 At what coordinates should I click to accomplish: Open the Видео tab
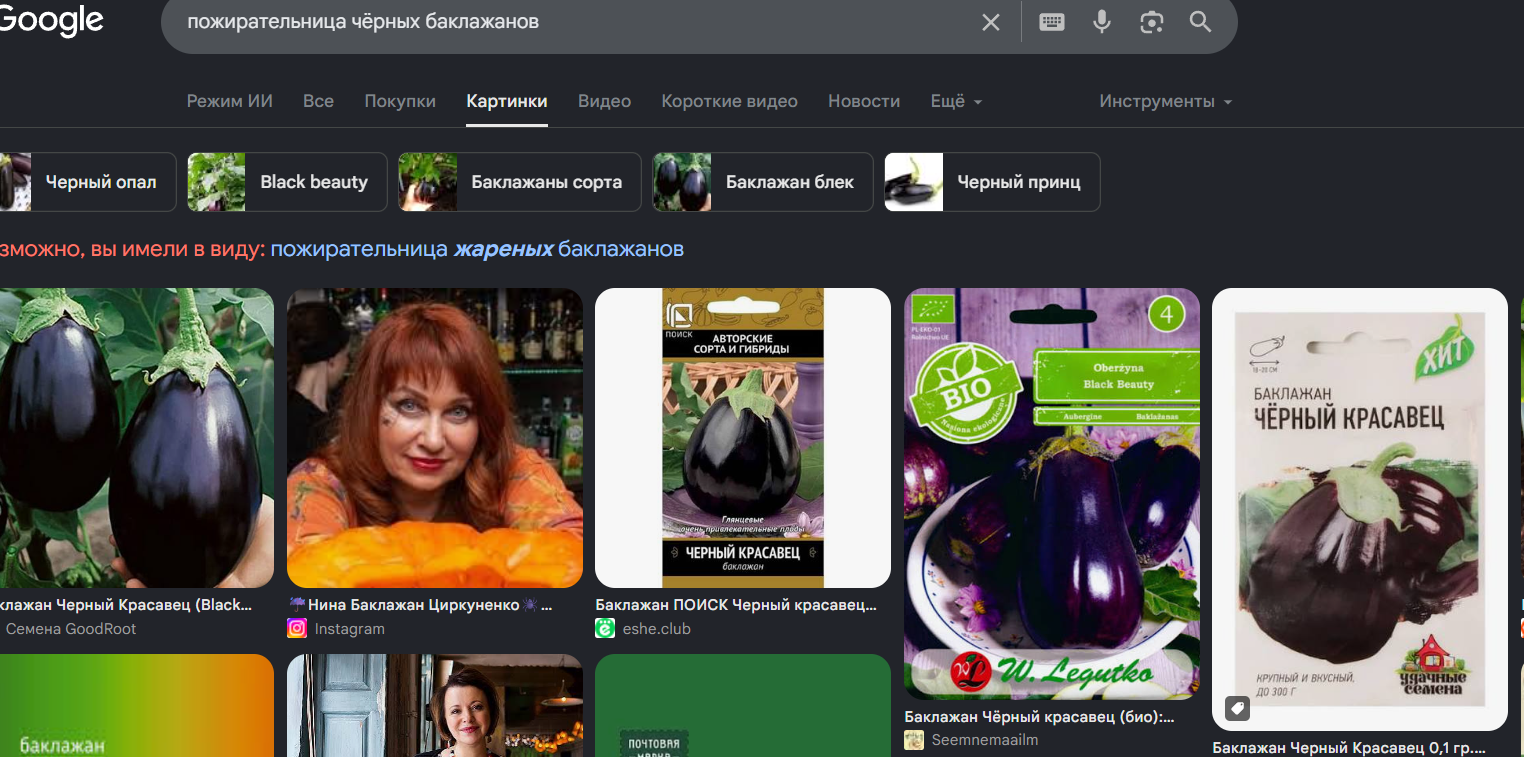click(x=605, y=101)
